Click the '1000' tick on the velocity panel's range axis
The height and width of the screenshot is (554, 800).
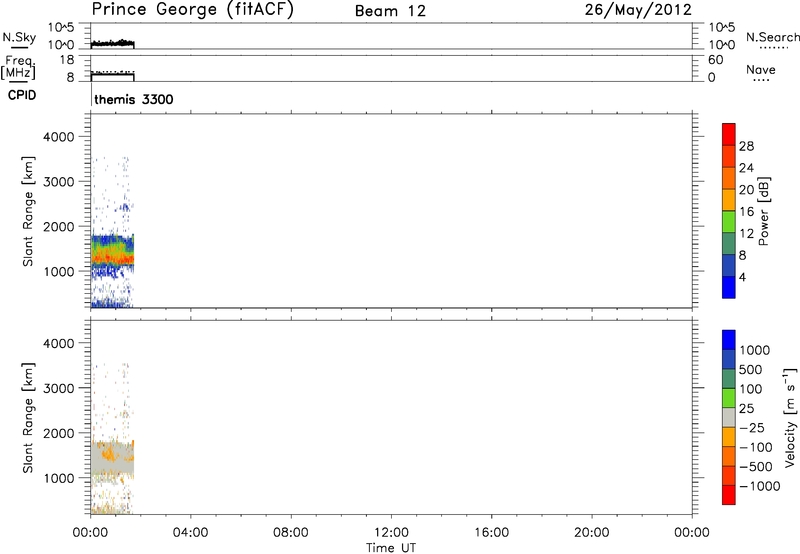click(x=59, y=478)
